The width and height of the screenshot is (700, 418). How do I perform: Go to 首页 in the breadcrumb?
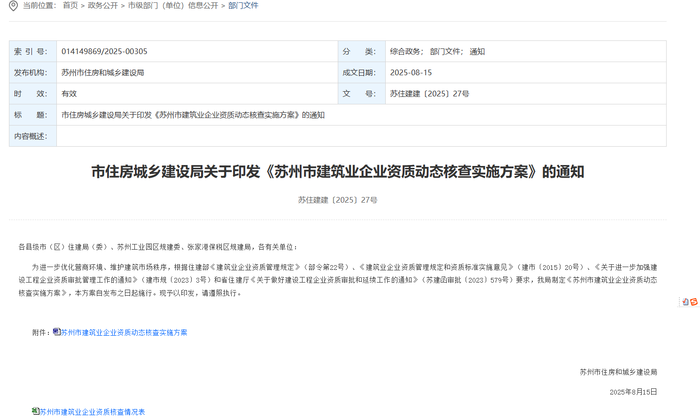click(70, 6)
